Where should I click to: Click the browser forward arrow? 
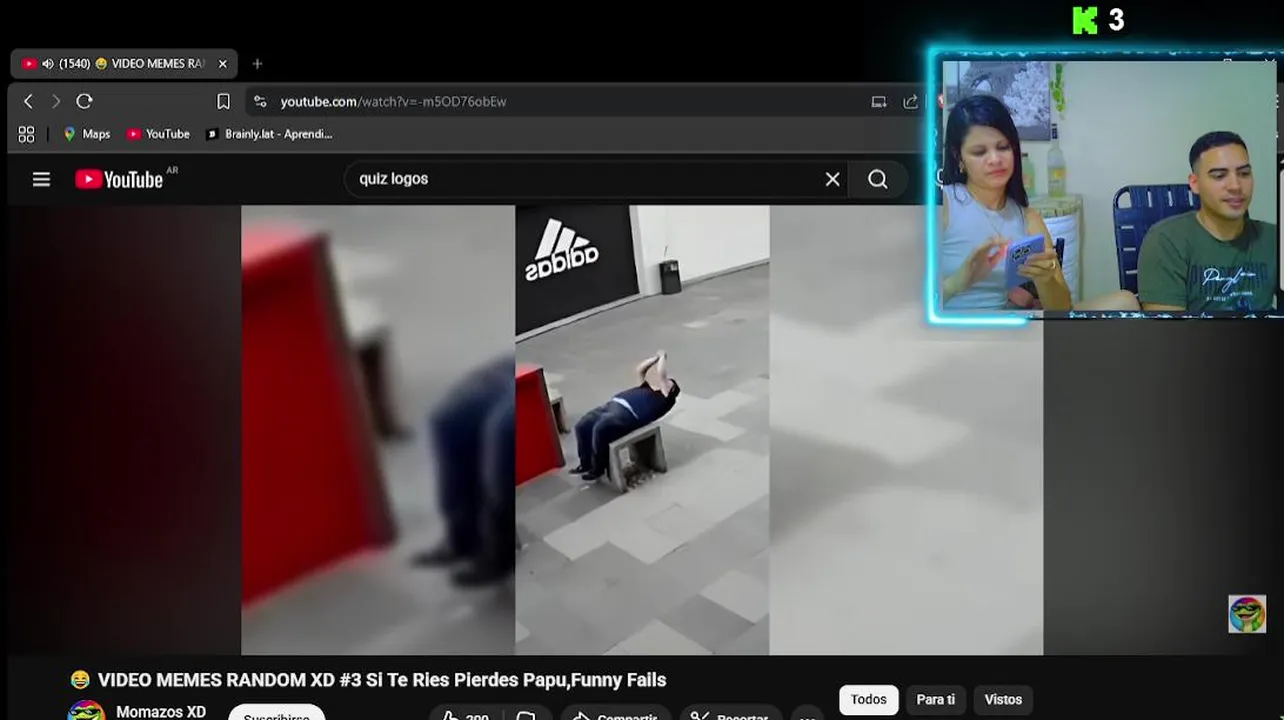(x=56, y=101)
